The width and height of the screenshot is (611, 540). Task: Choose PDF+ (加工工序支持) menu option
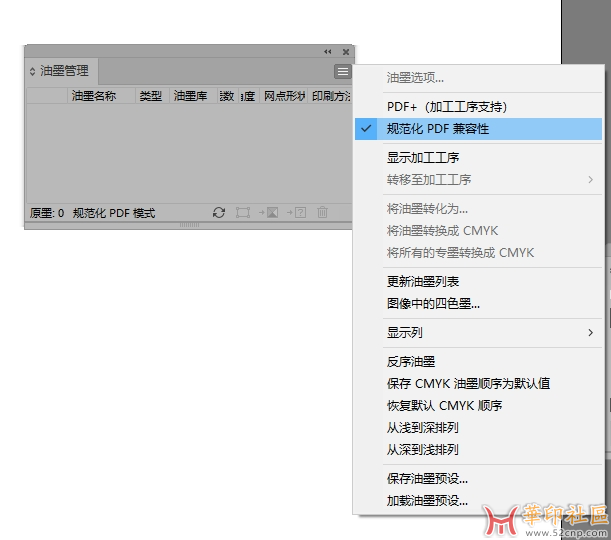[x=479, y=107]
